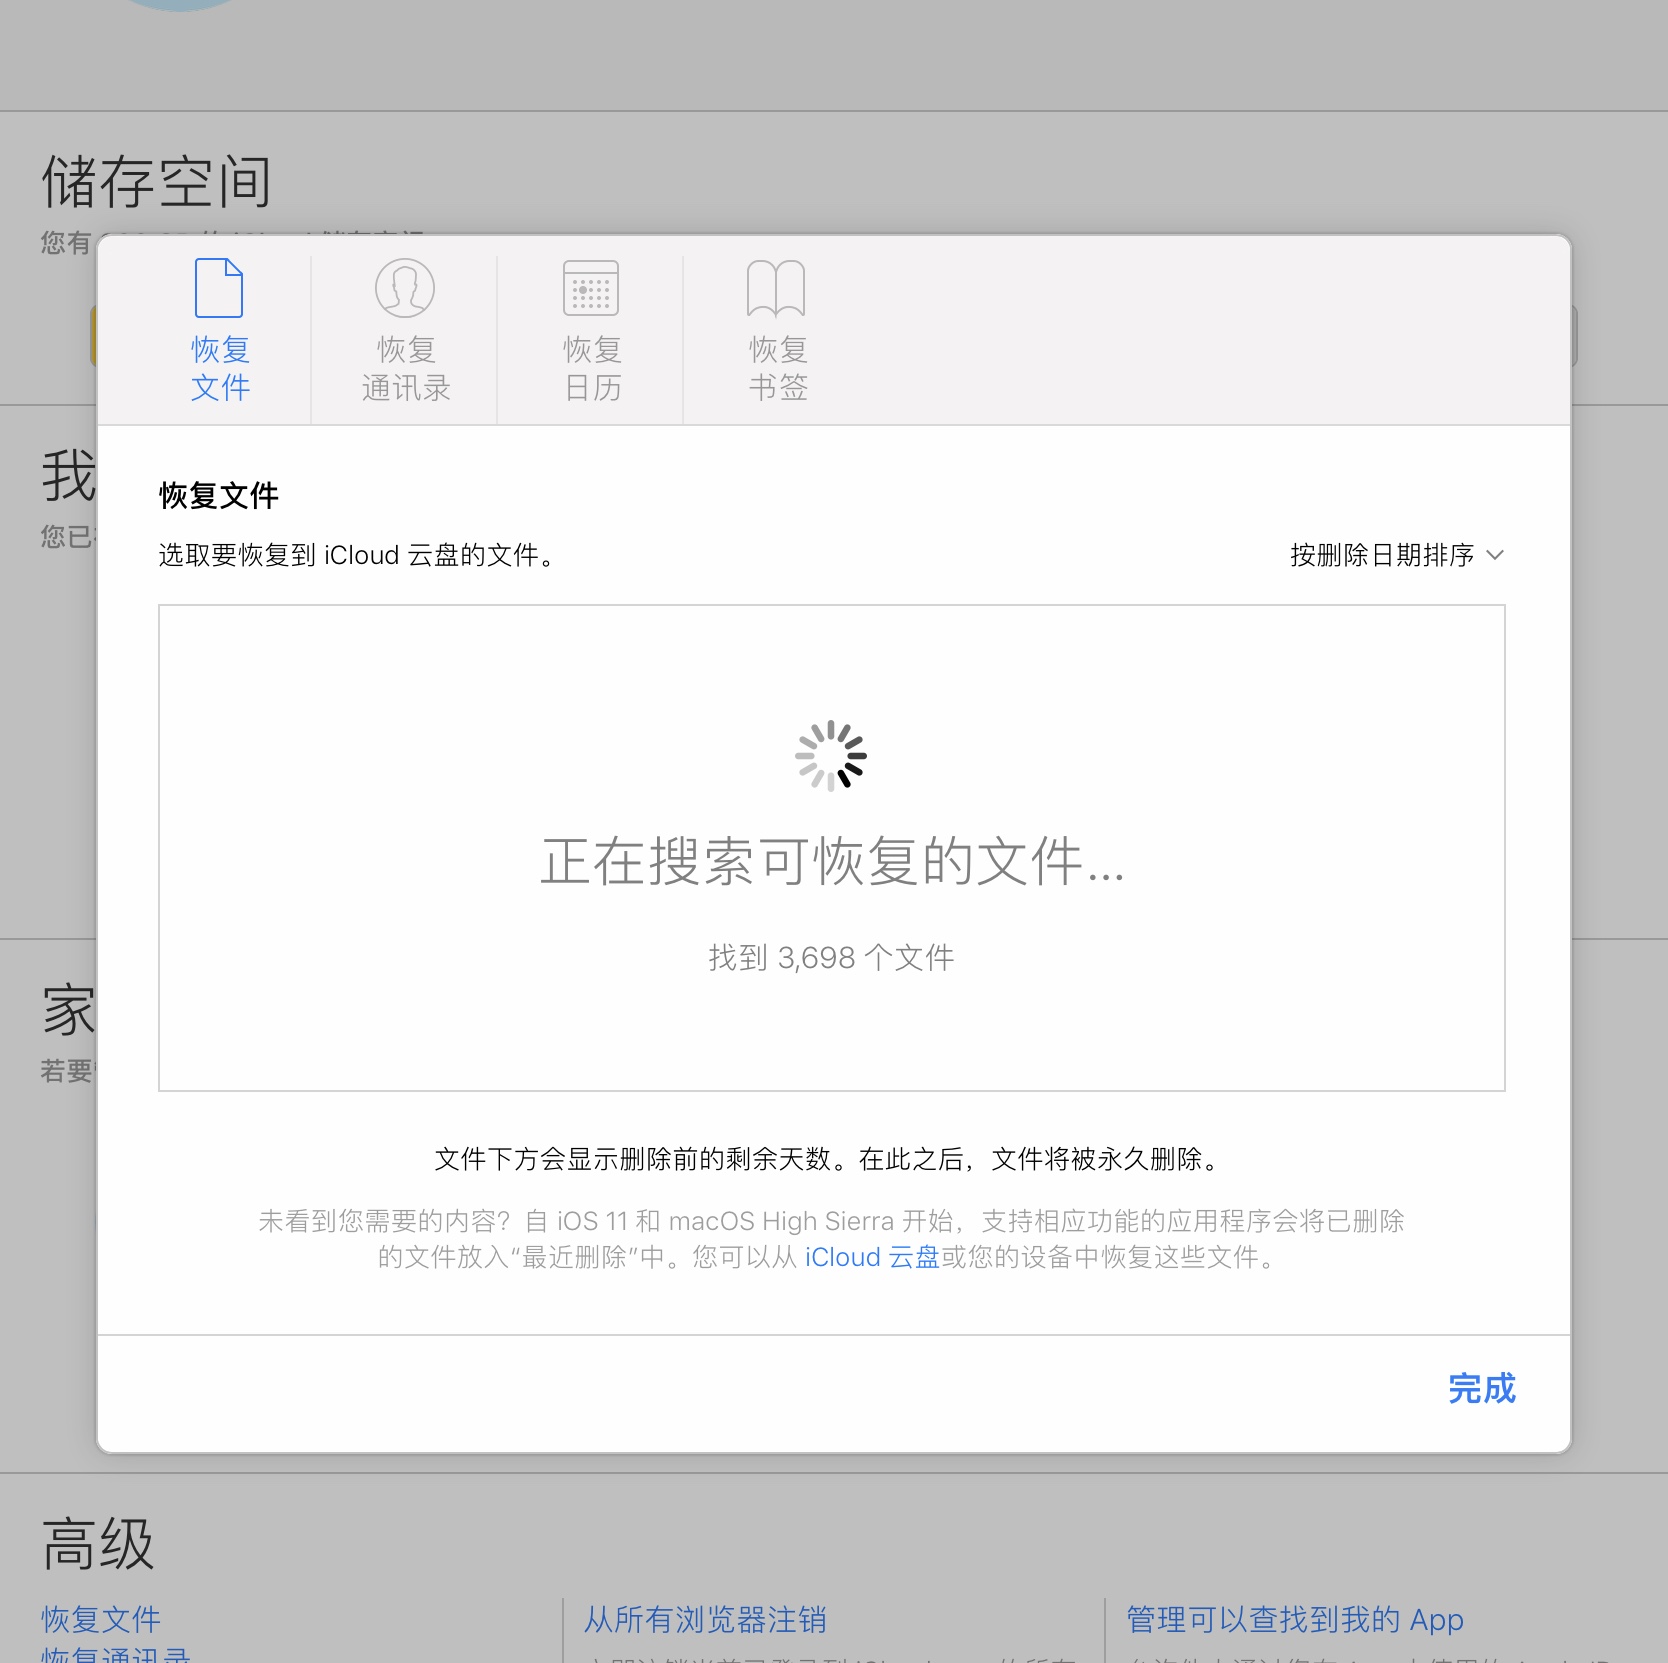Click the contact silhouette icon in modal
The height and width of the screenshot is (1663, 1668).
click(x=405, y=288)
